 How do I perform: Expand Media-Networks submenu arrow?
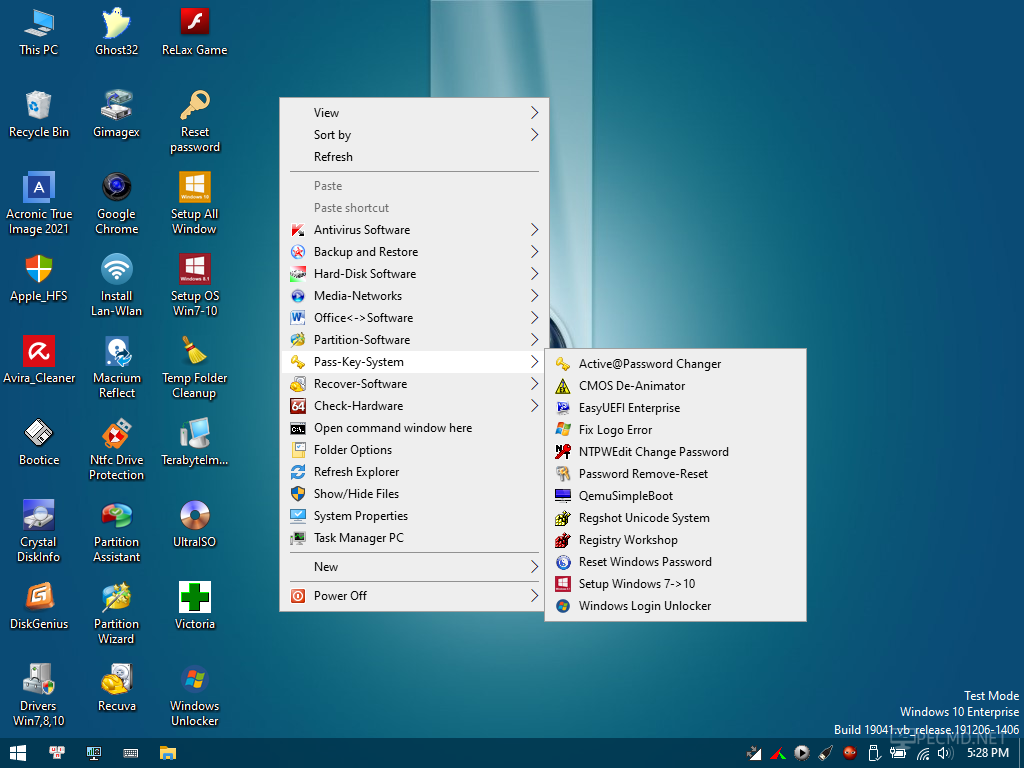[x=534, y=296]
